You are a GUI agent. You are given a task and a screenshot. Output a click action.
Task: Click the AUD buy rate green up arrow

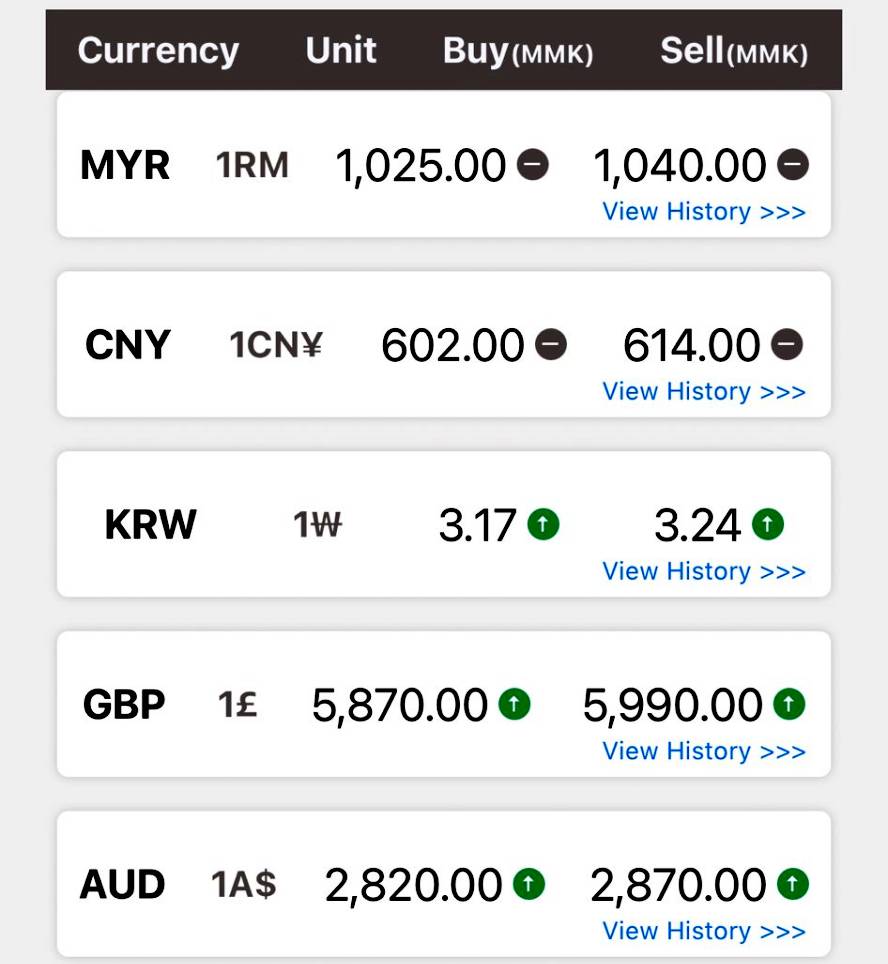point(528,884)
